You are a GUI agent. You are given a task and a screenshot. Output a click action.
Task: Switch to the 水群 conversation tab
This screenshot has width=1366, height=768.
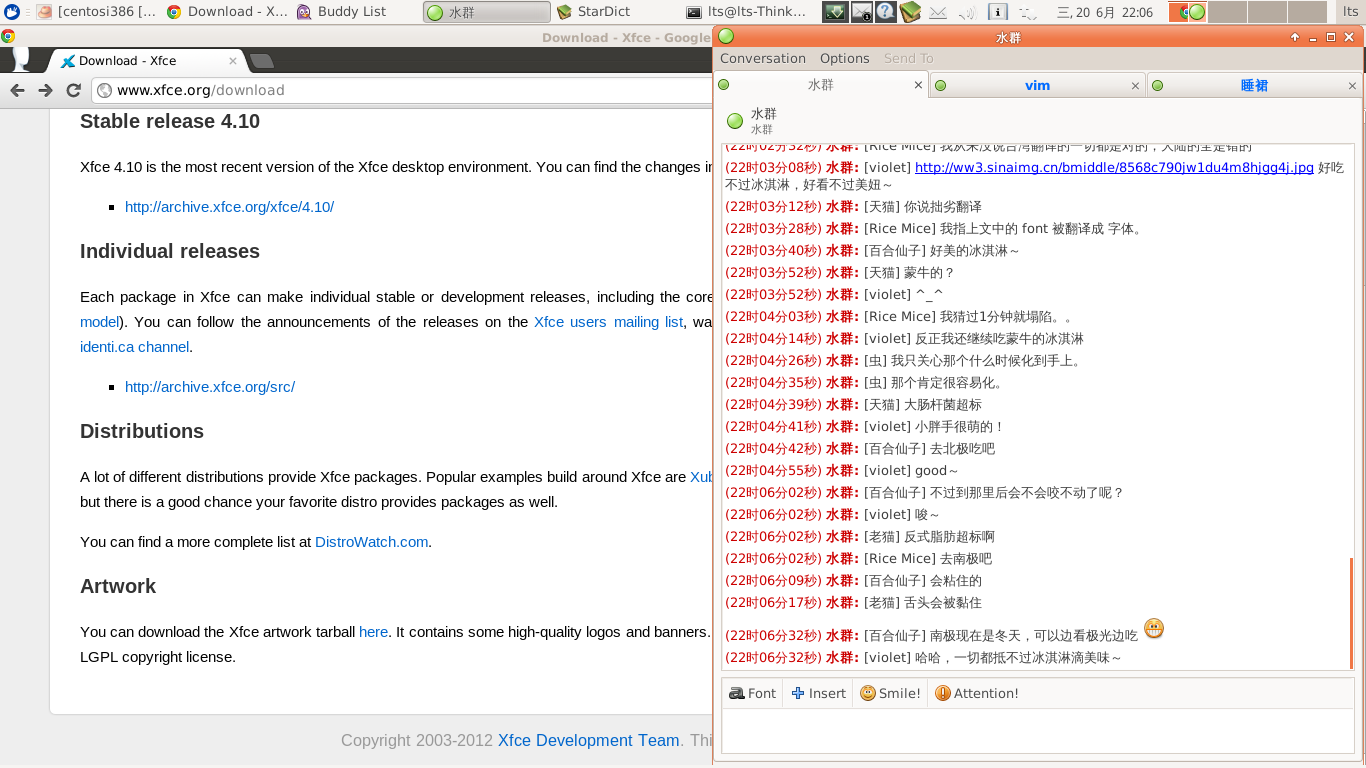pyautogui.click(x=821, y=85)
